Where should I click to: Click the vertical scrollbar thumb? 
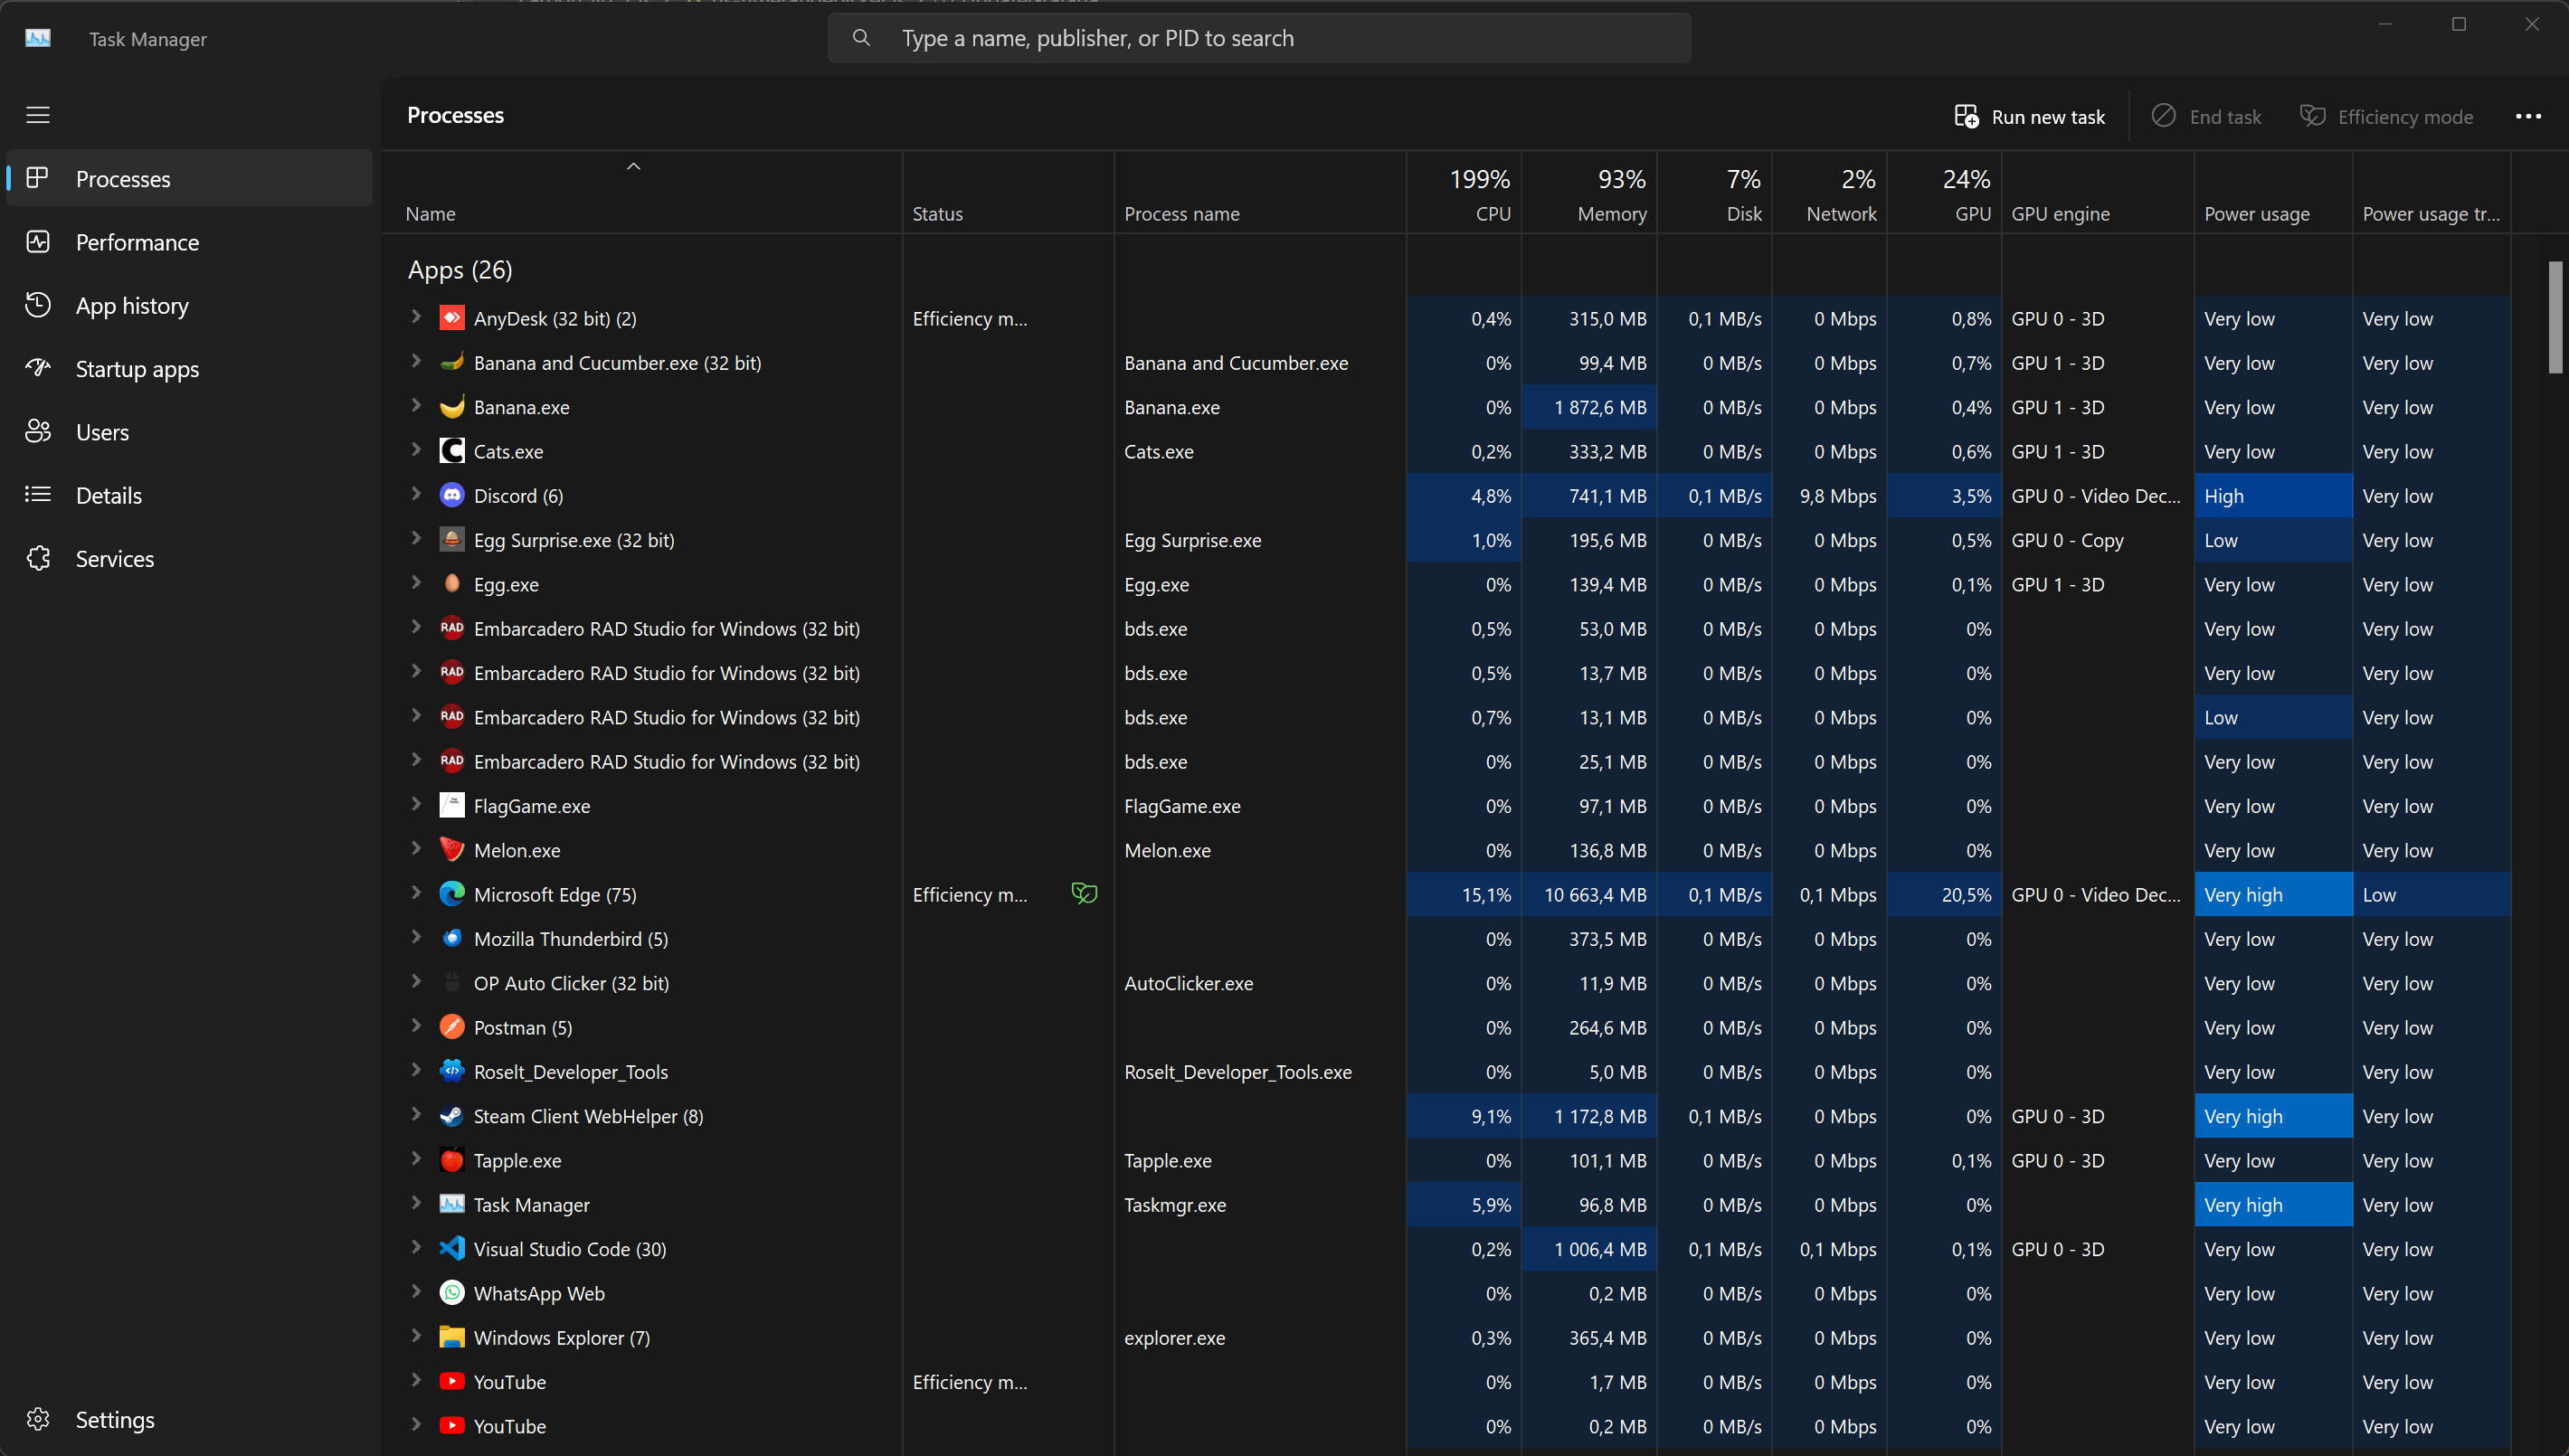[2555, 316]
